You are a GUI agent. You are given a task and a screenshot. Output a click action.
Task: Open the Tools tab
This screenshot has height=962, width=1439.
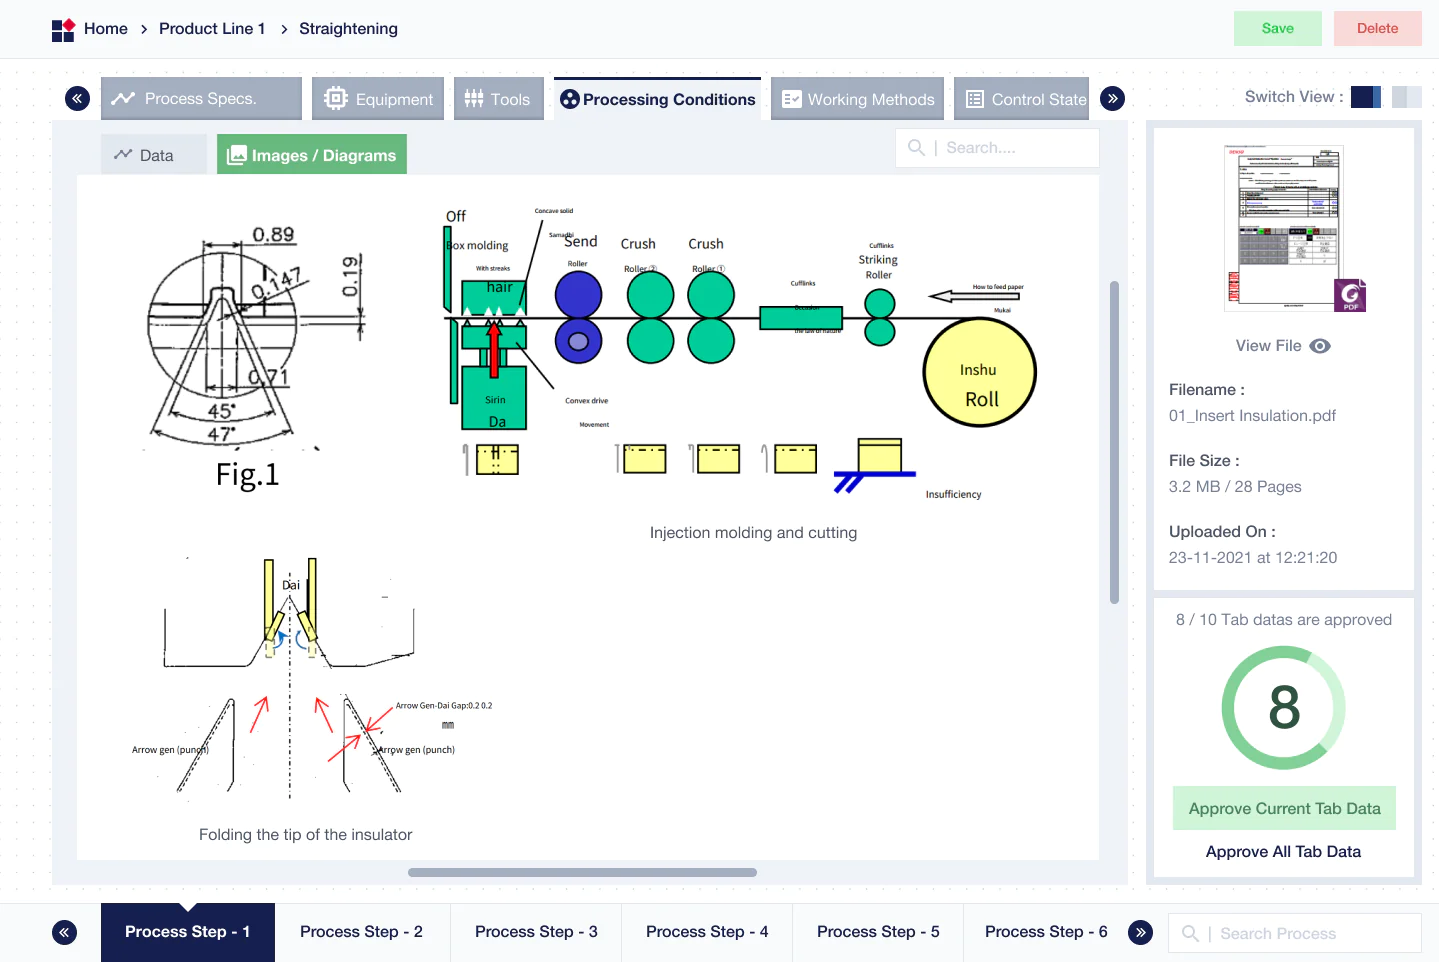(x=499, y=99)
